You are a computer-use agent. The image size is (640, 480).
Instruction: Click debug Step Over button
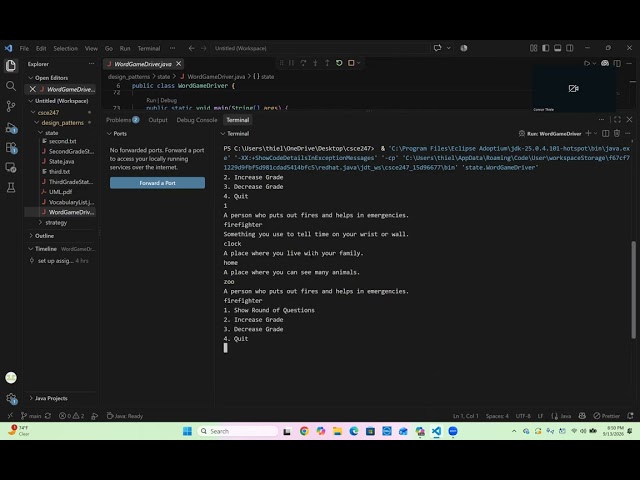coord(303,63)
